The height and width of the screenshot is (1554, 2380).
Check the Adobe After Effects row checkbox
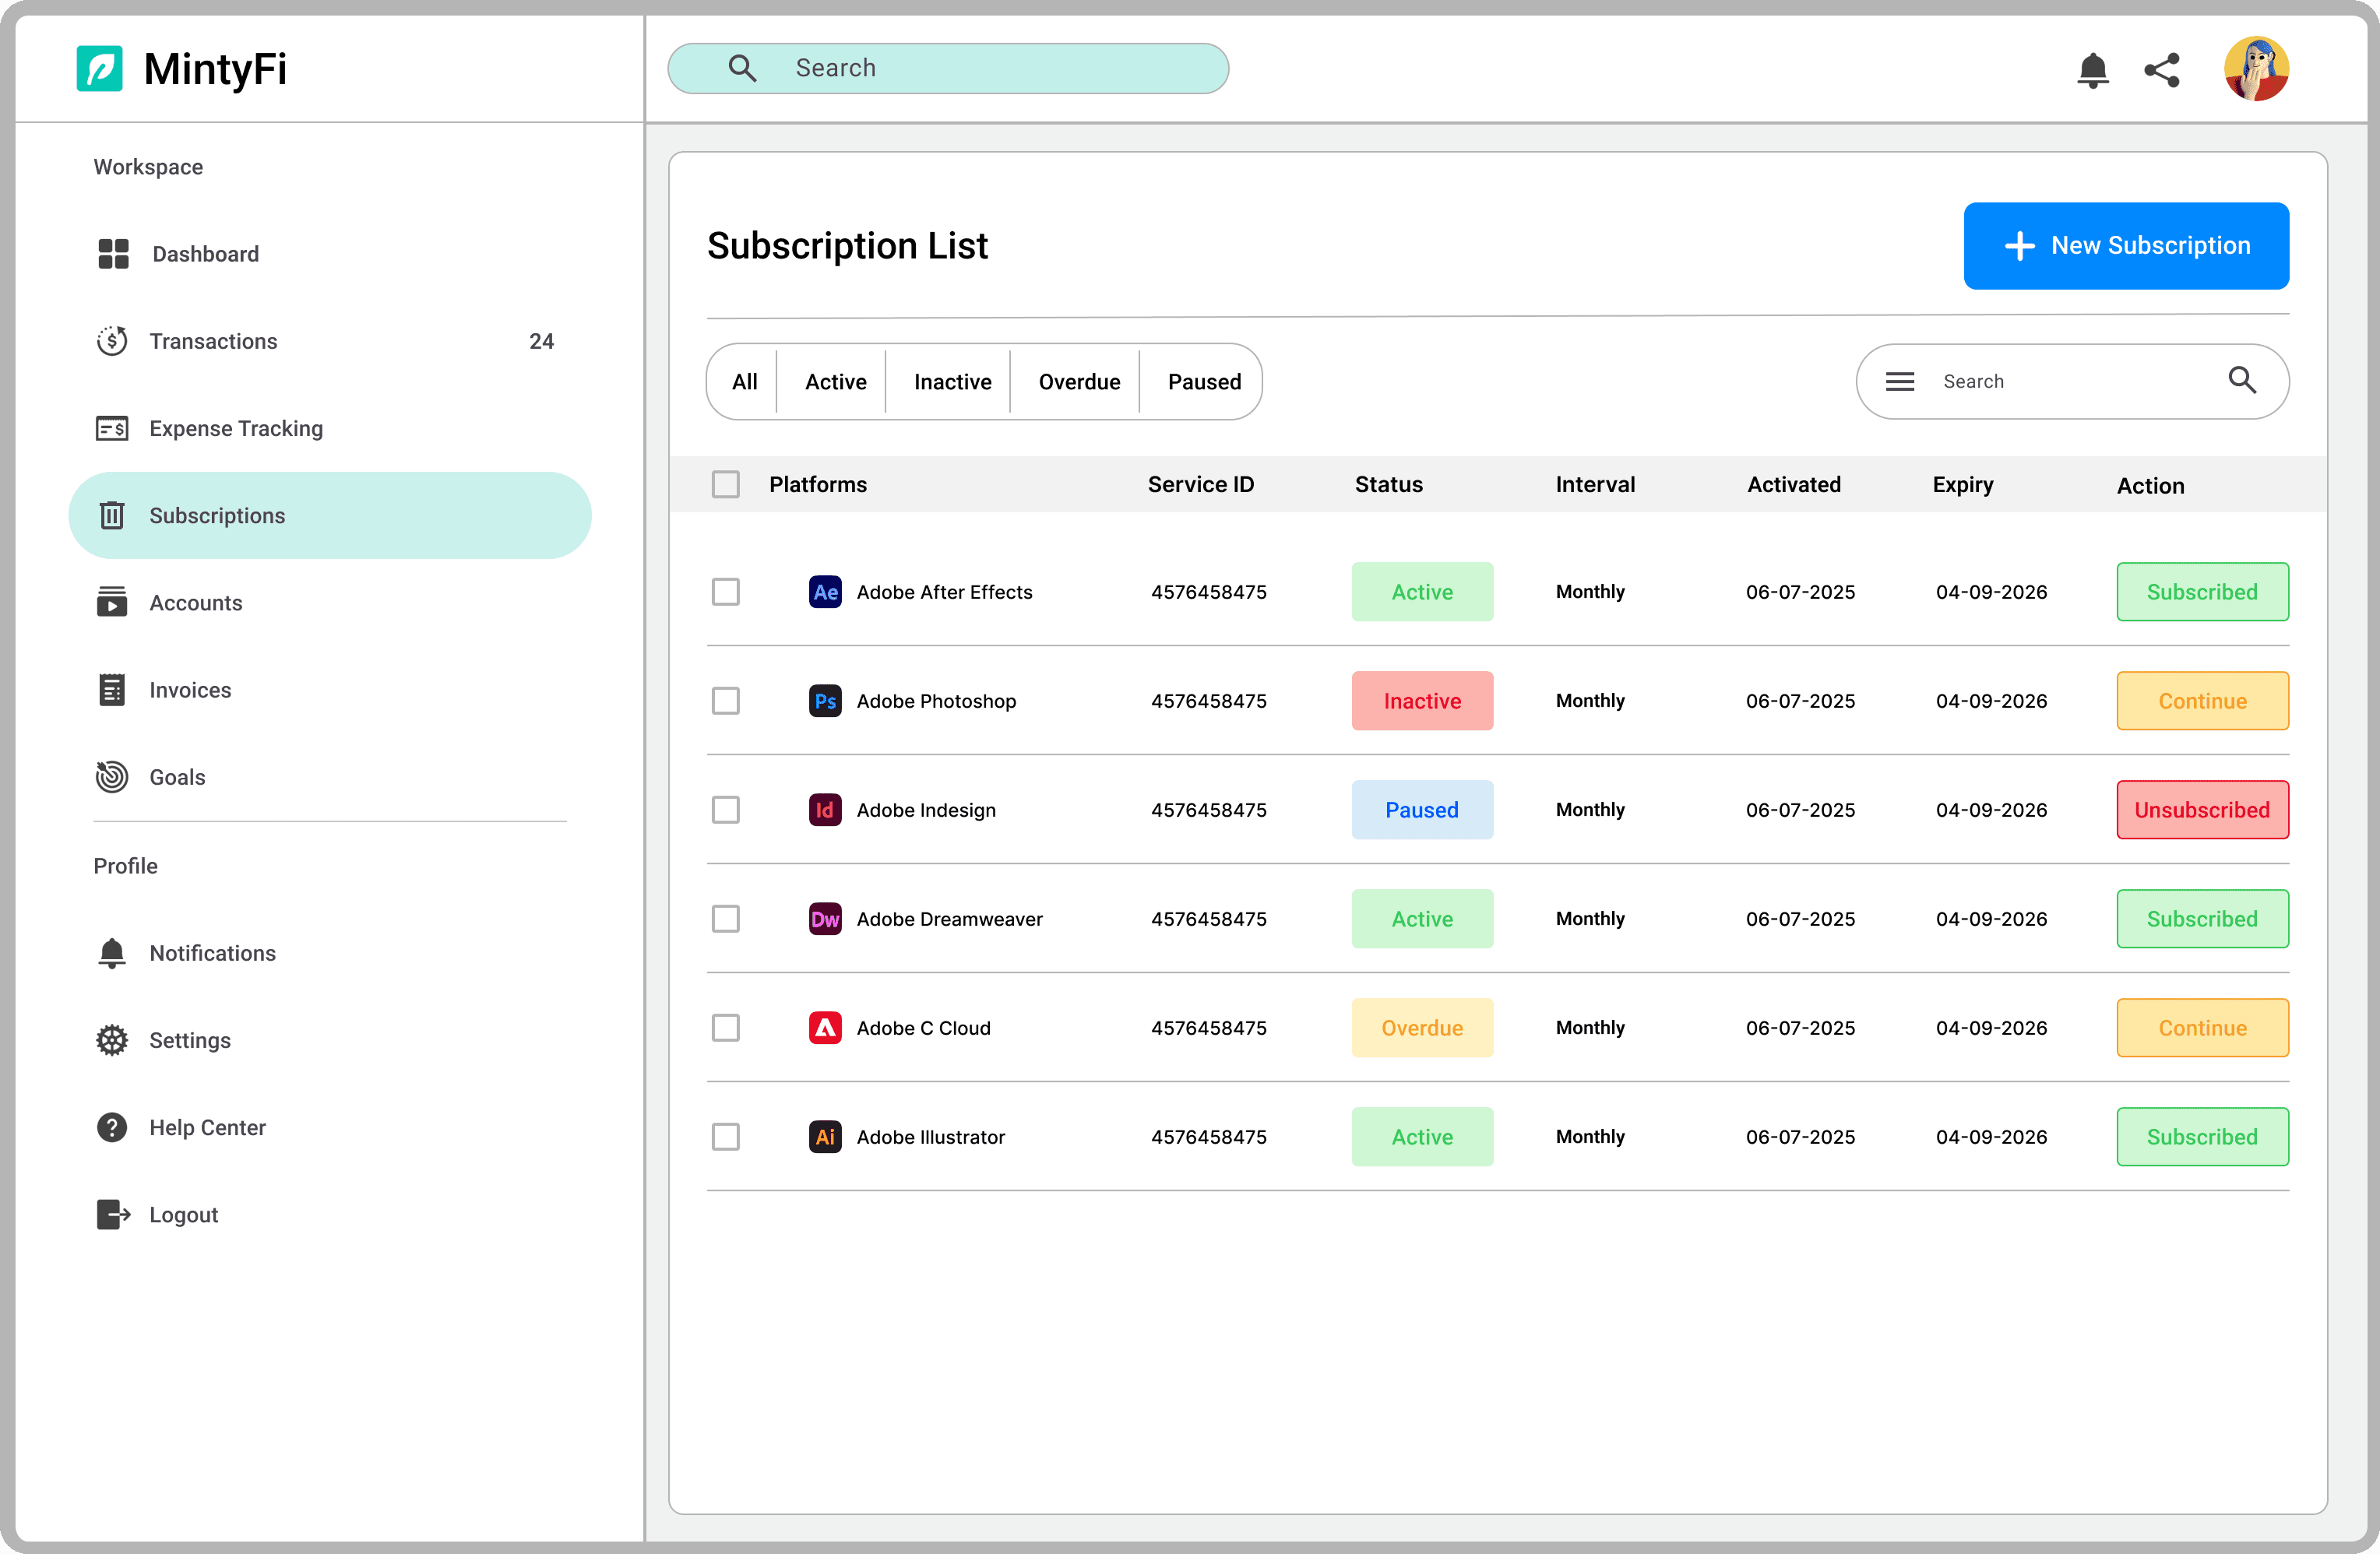[726, 592]
